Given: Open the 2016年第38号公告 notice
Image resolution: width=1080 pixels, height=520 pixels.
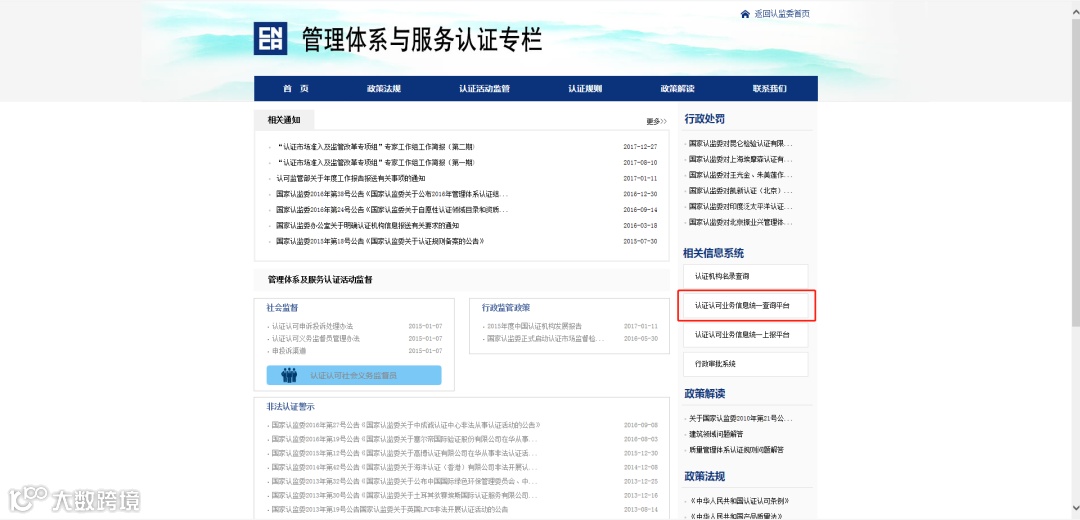Looking at the screenshot, I should (392, 194).
